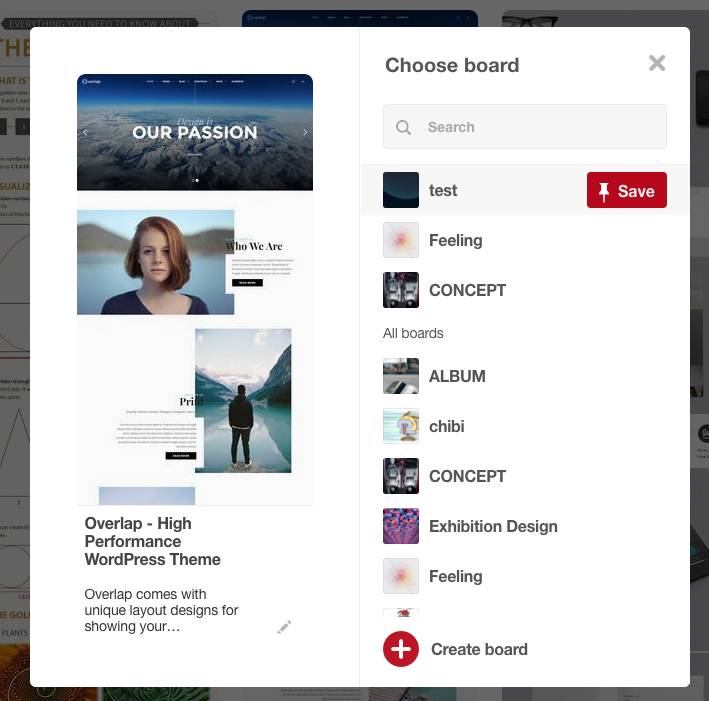709x701 pixels.
Task: Click the pencil edit icon beside the description
Action: (284, 627)
